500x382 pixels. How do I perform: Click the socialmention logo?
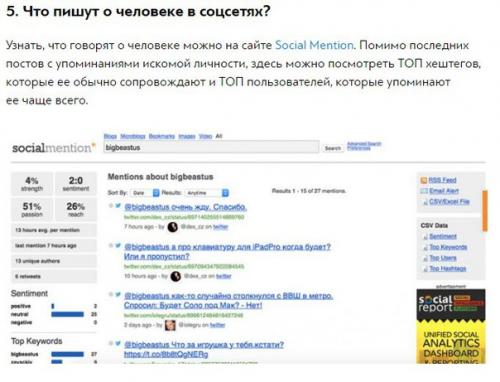[54, 148]
